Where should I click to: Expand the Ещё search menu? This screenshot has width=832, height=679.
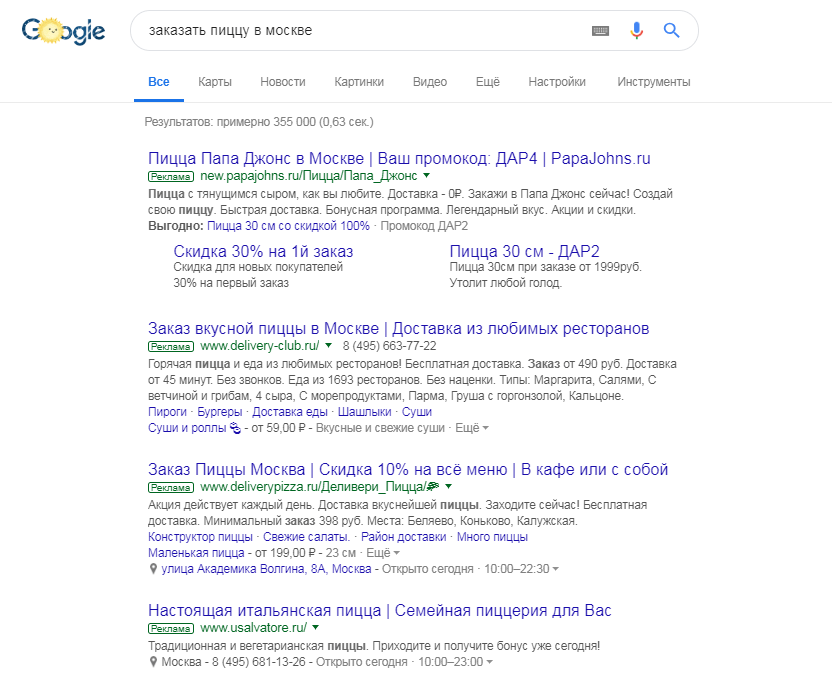pyautogui.click(x=488, y=82)
